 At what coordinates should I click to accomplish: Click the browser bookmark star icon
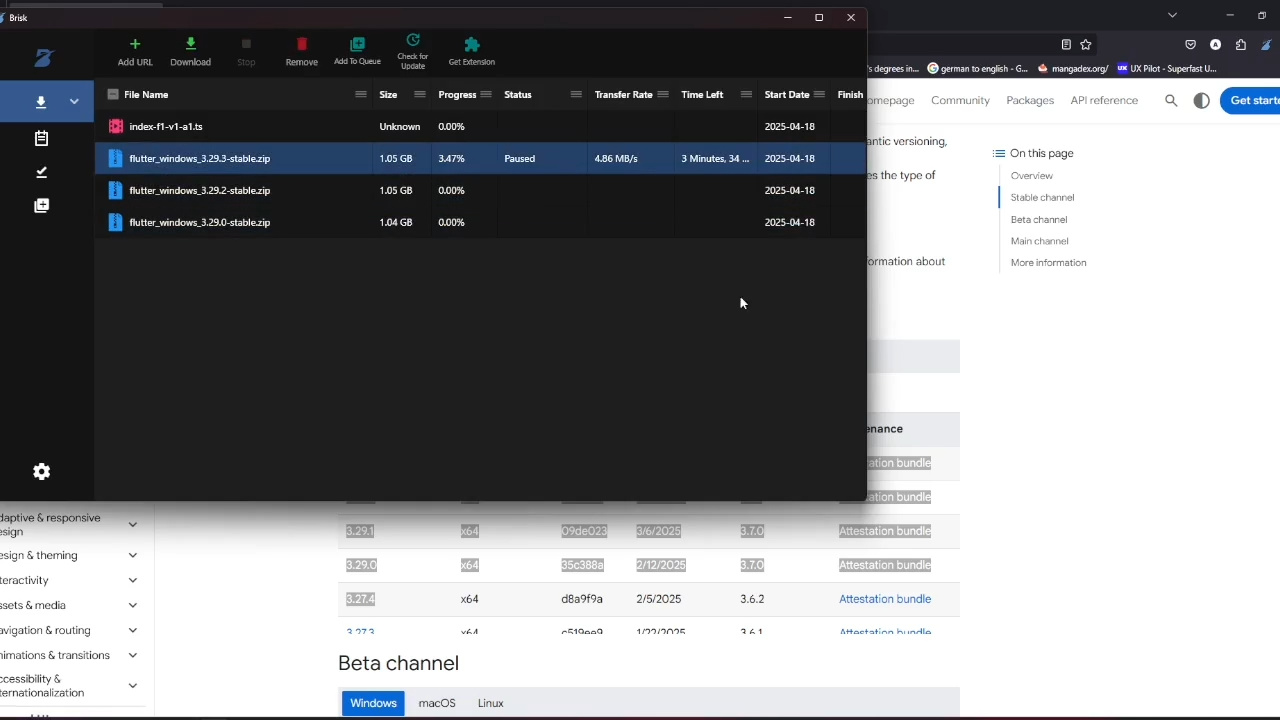coord(1085,44)
